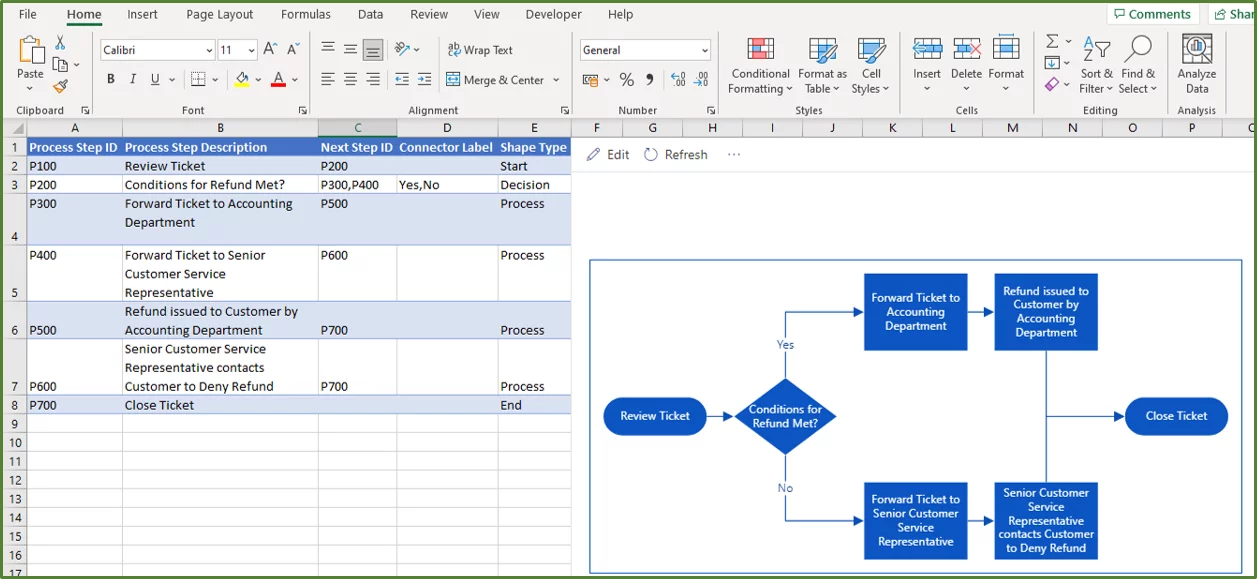
Task: Toggle Align Left
Action: point(328,80)
